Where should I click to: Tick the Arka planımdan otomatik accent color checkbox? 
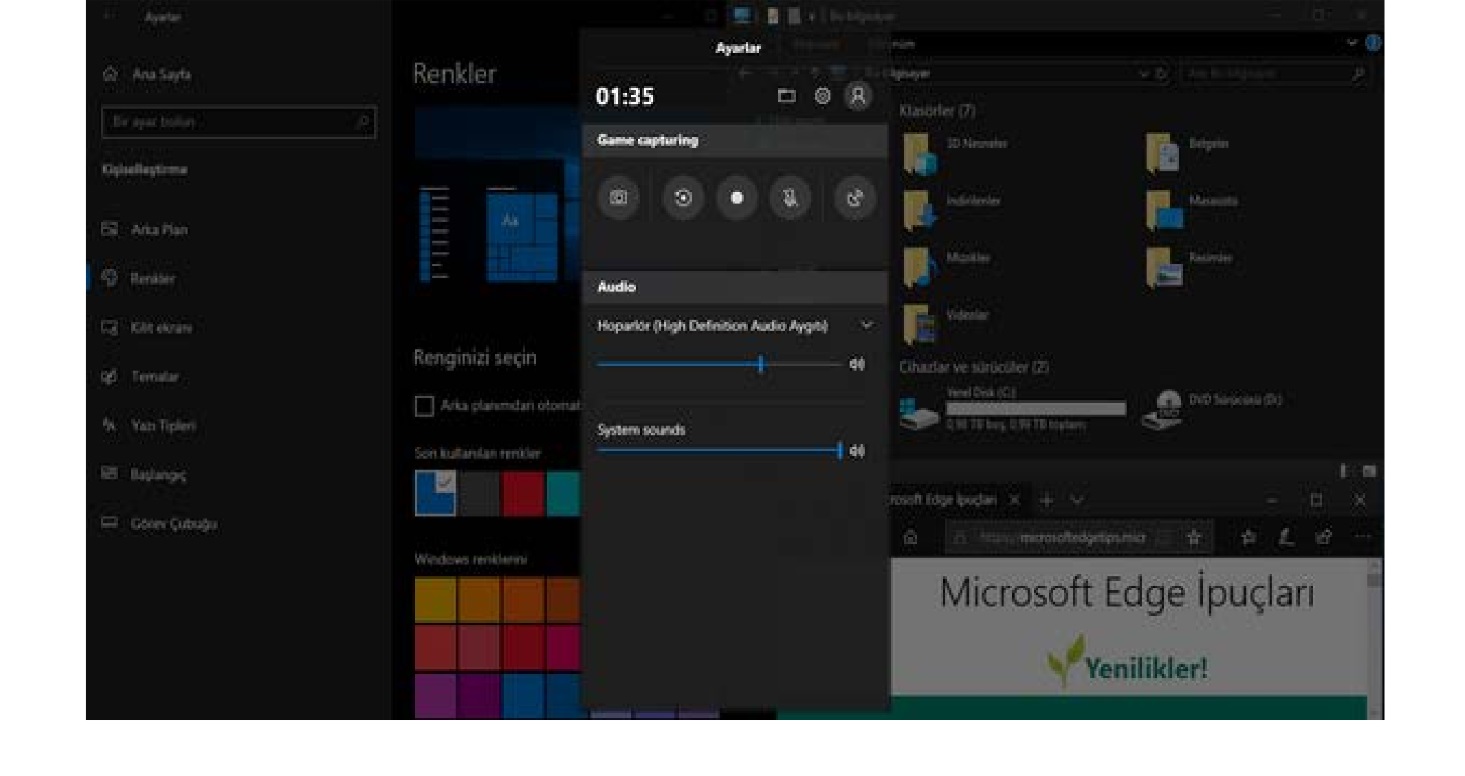(424, 406)
